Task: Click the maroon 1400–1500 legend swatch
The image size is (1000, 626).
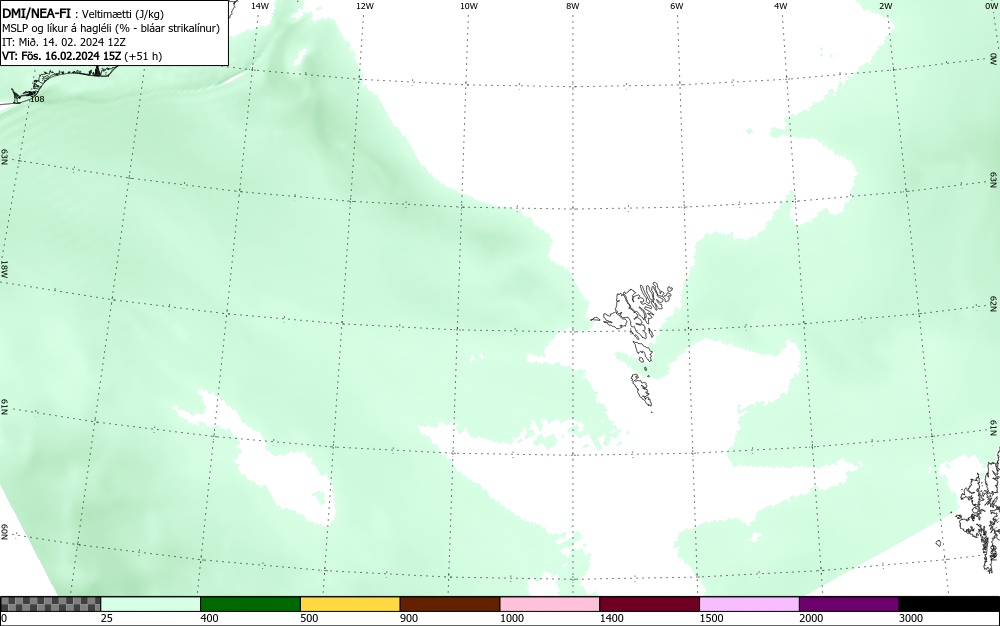Action: click(649, 604)
